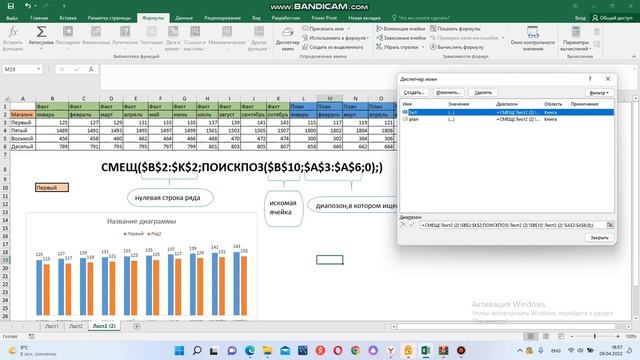Click Evaluate Formula icon
The height and width of the screenshot is (360, 640).
[x=433, y=47]
